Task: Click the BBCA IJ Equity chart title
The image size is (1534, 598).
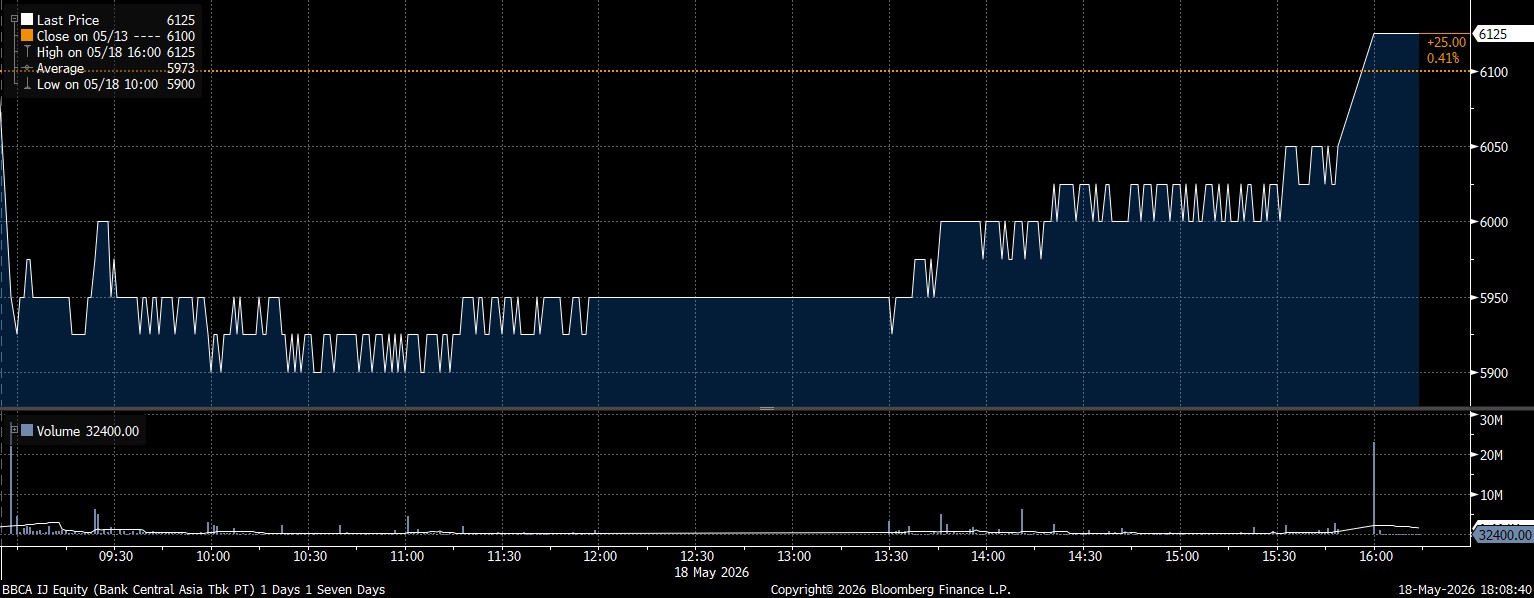Action: click(194, 590)
